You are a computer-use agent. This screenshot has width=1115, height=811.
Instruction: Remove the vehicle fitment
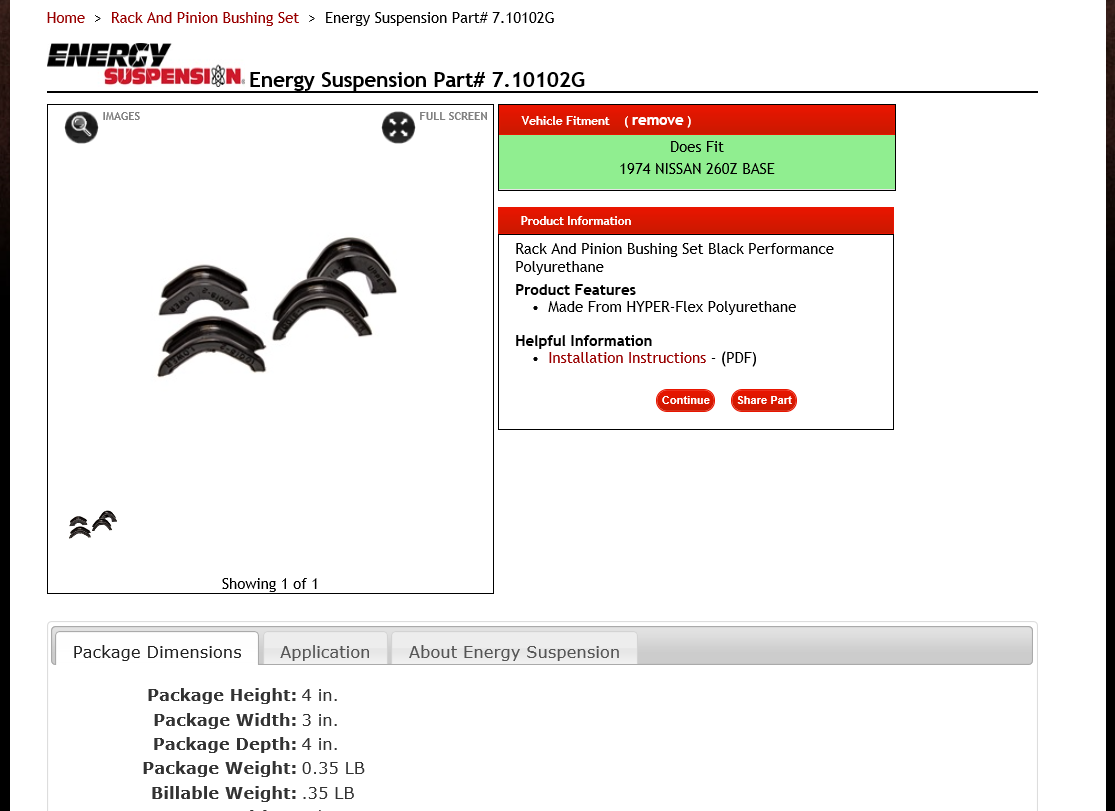(658, 120)
